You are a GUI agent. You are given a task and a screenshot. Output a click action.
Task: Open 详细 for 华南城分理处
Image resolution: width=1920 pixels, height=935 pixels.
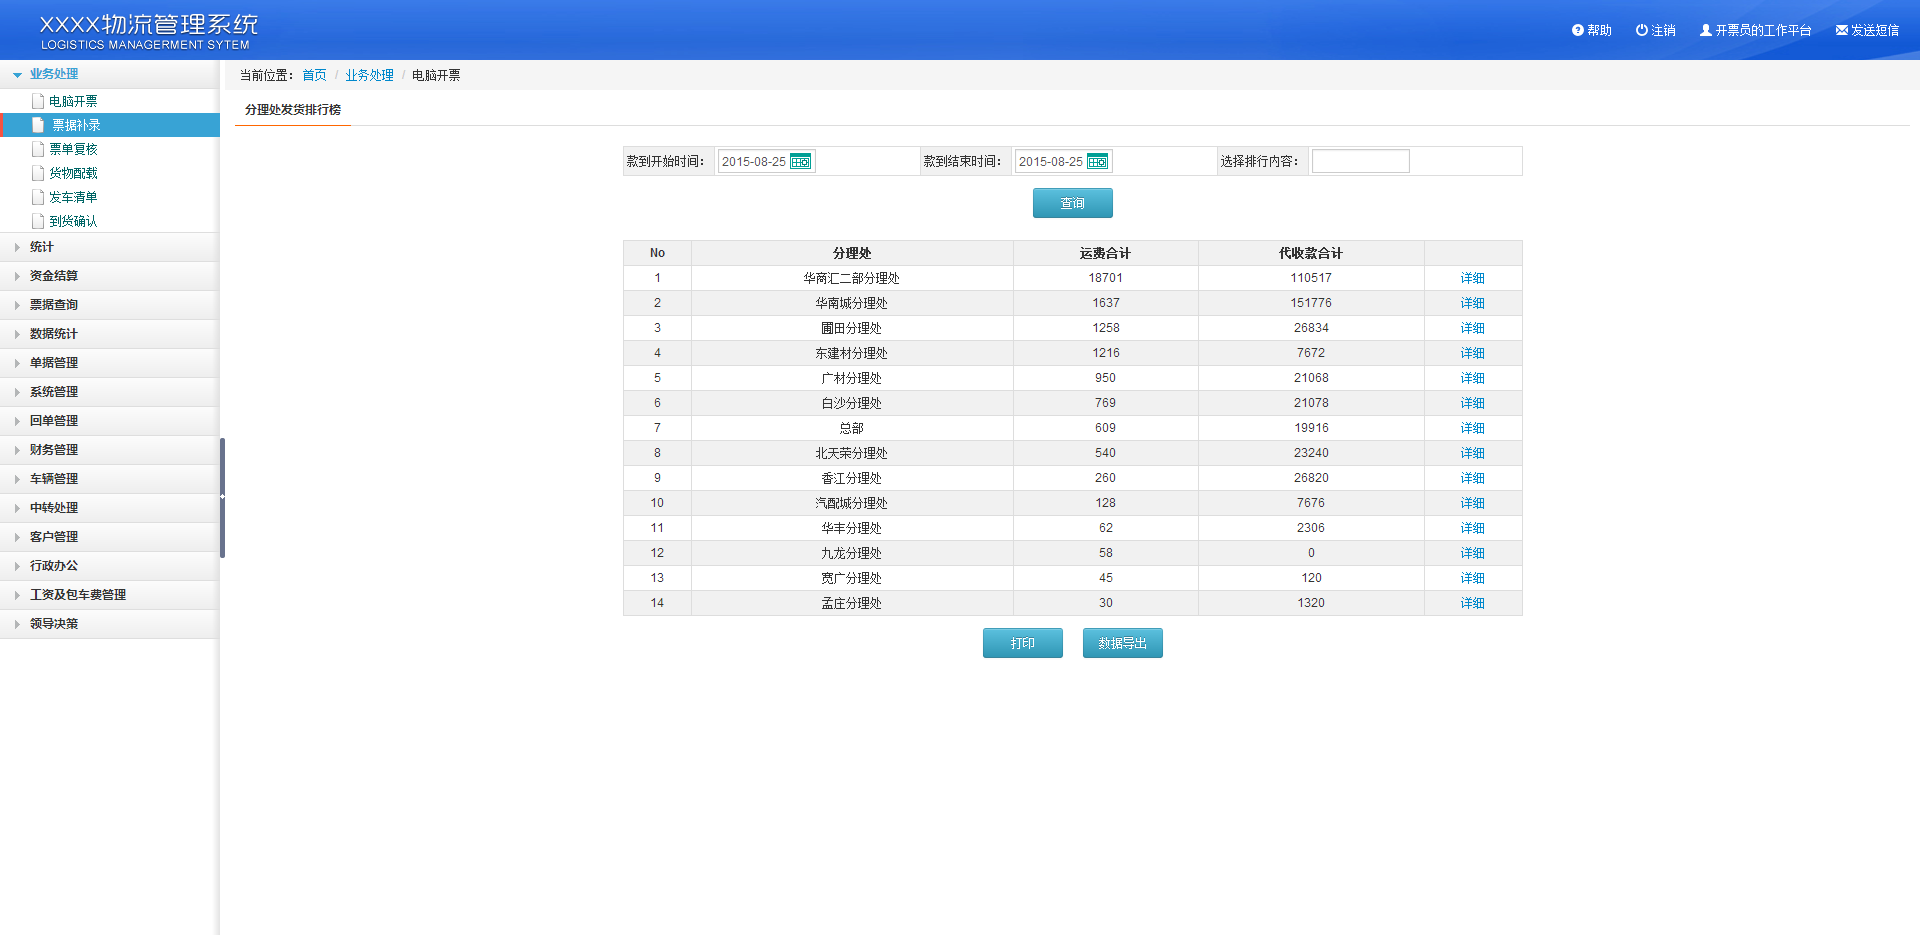(1472, 303)
